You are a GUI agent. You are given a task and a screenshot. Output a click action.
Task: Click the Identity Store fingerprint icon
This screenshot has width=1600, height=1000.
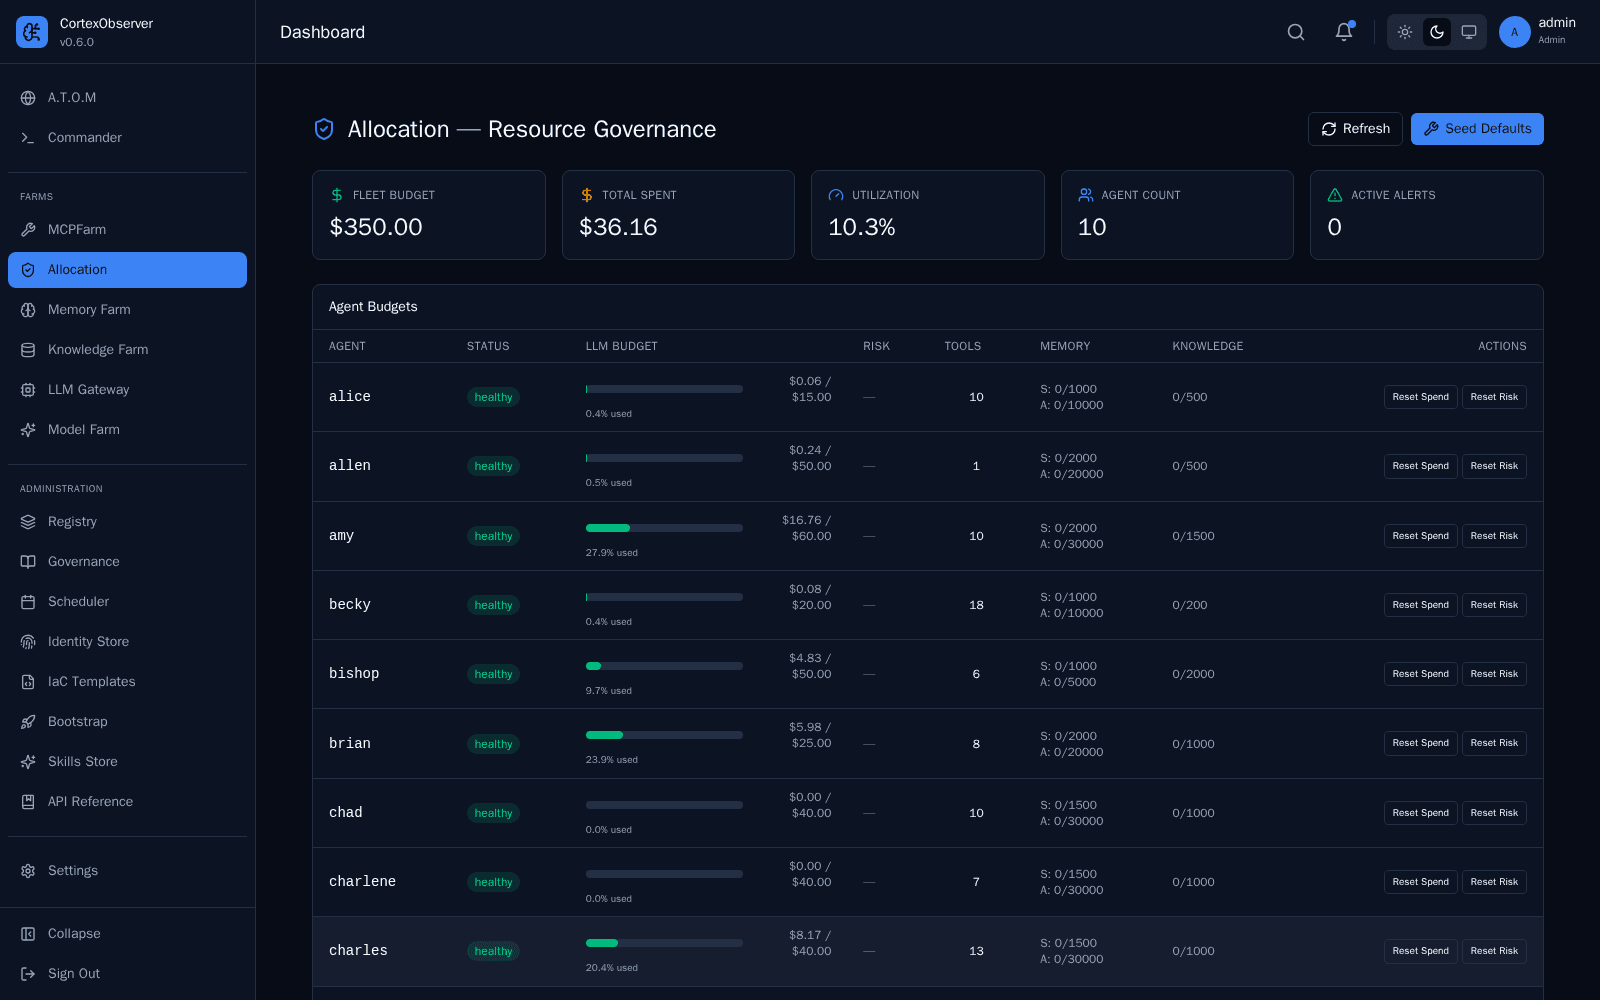click(x=28, y=642)
